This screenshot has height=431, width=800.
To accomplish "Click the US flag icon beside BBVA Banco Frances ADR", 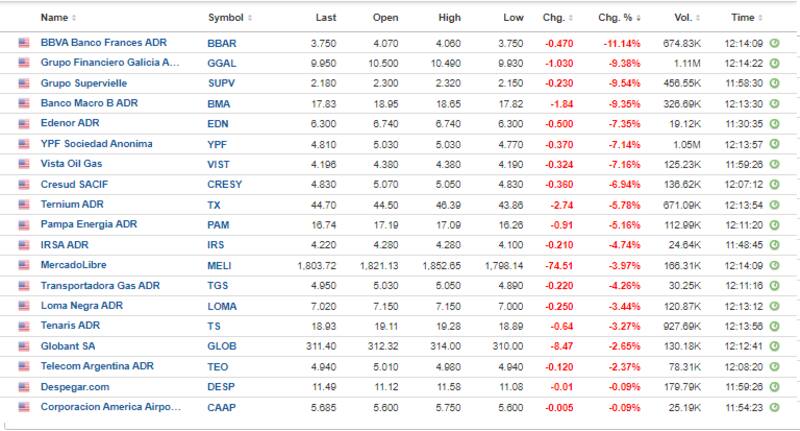I will coord(24,43).
